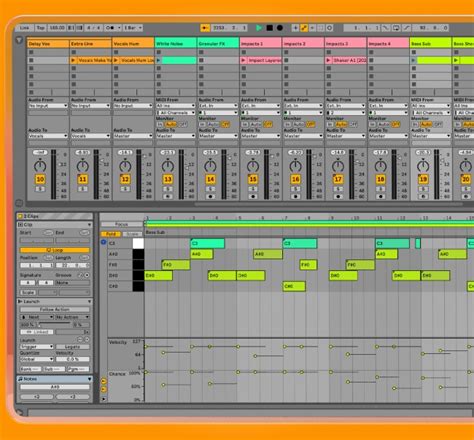Viewport: 474px width, 440px height.
Task: Click the MIDI overdub plus button
Action: (x=295, y=28)
